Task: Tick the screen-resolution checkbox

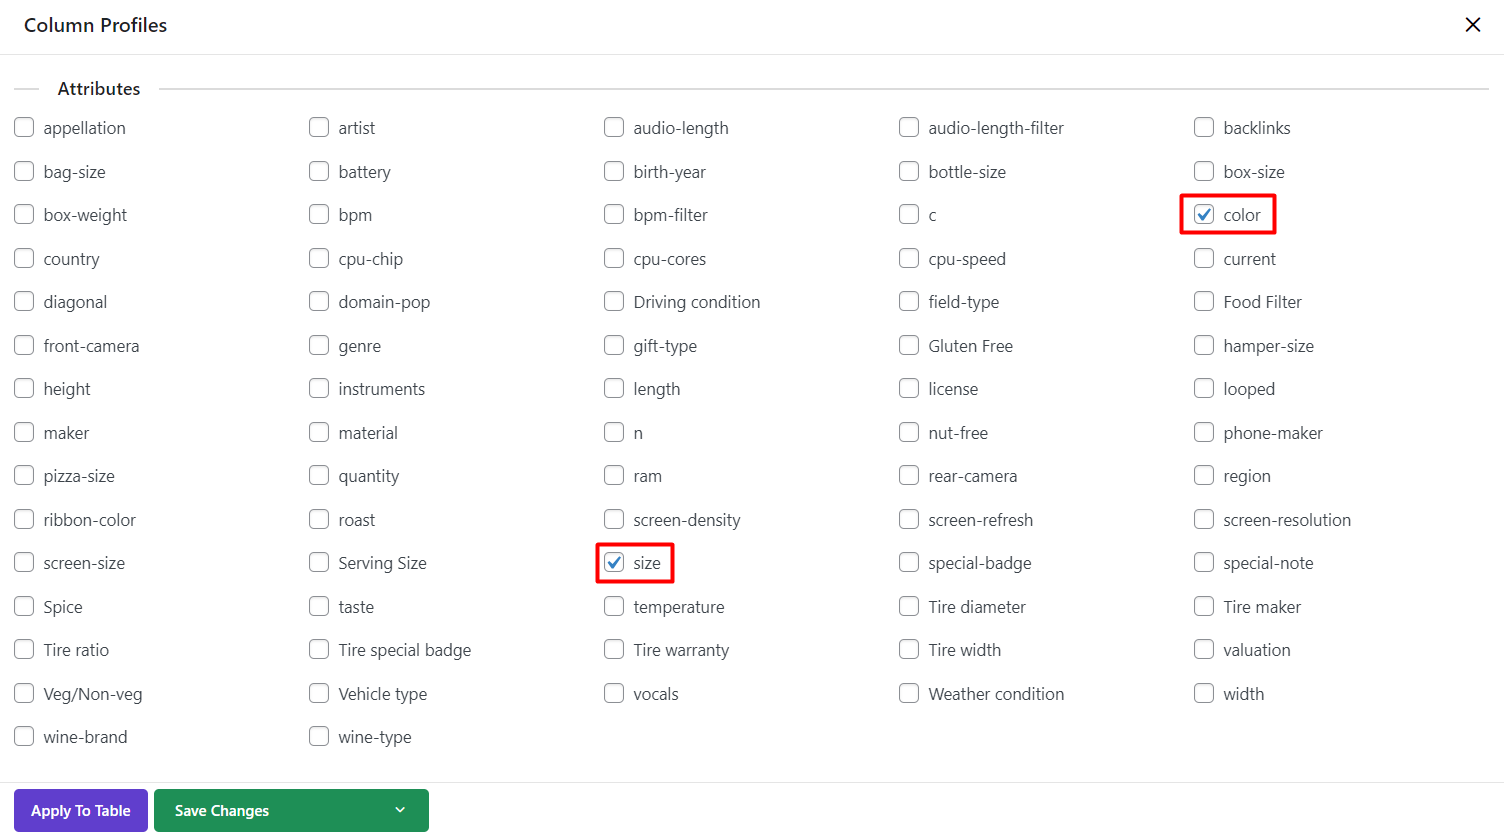Action: 1204,520
